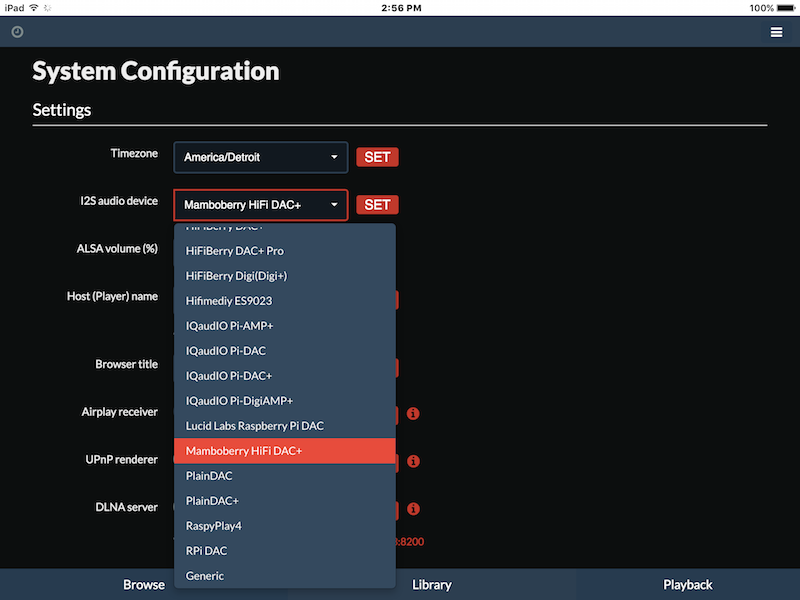Image resolution: width=800 pixels, height=600 pixels.
Task: Tap the battery icon in status bar
Action: (786, 8)
